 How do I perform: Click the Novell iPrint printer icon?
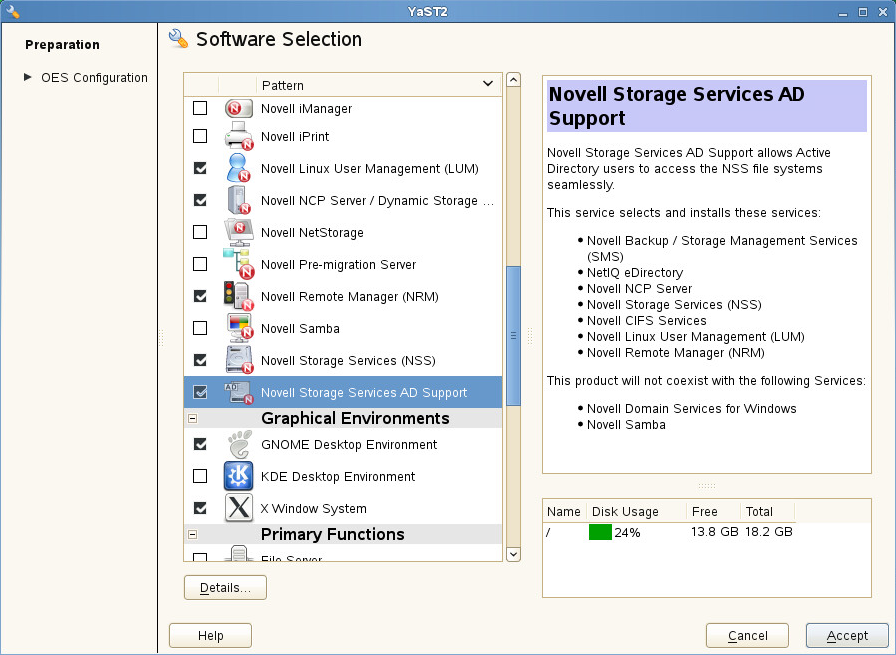pyautogui.click(x=239, y=136)
